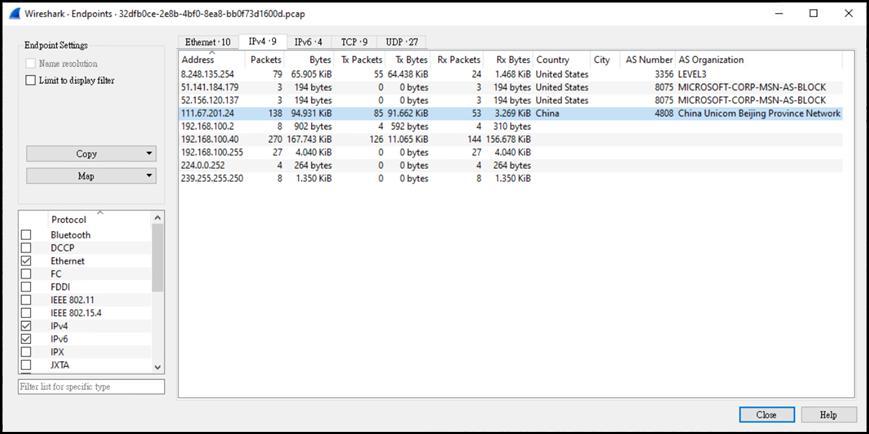This screenshot has height=434, width=869.
Task: Click the Close button
Action: 766,415
